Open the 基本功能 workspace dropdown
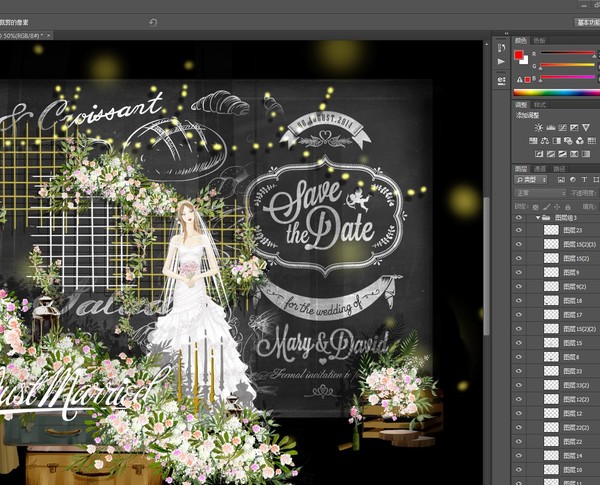The width and height of the screenshot is (600, 485). pos(587,23)
